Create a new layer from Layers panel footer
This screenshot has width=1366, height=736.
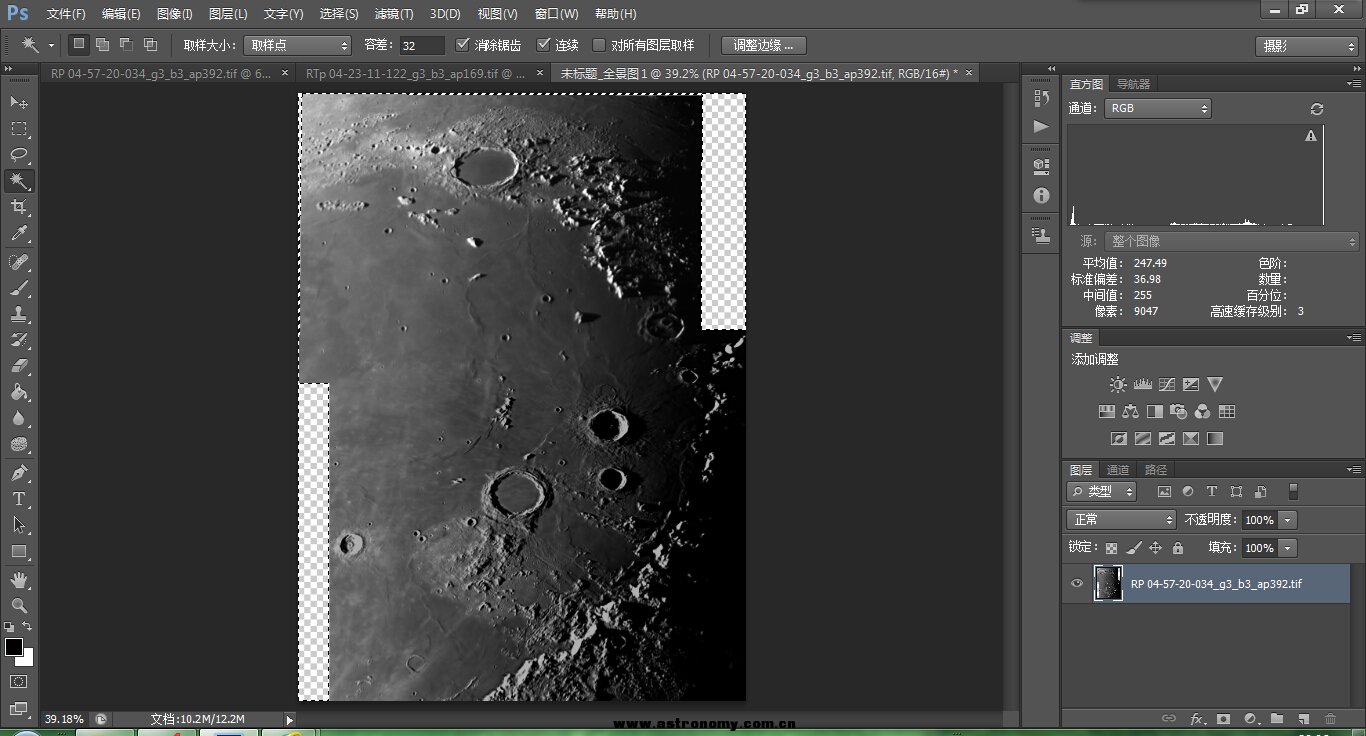1304,718
